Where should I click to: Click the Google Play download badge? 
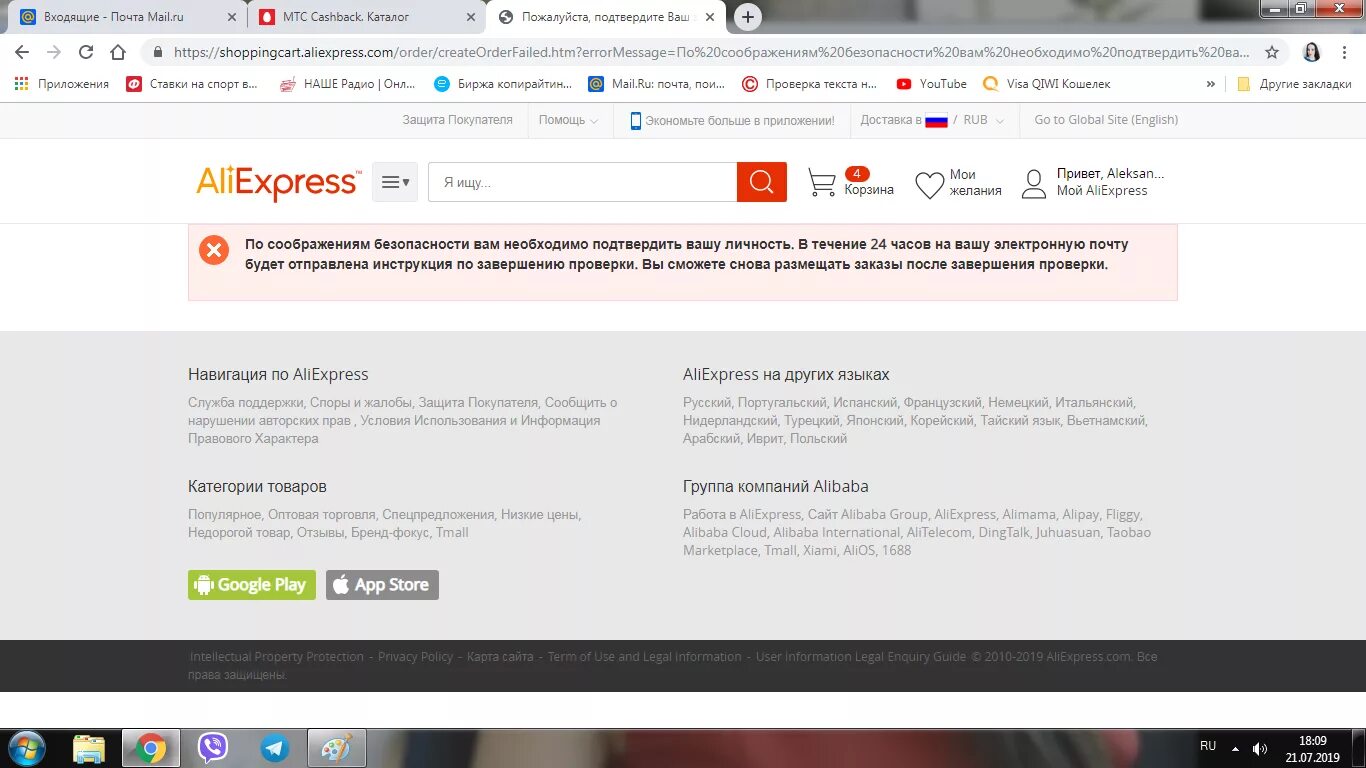click(252, 585)
